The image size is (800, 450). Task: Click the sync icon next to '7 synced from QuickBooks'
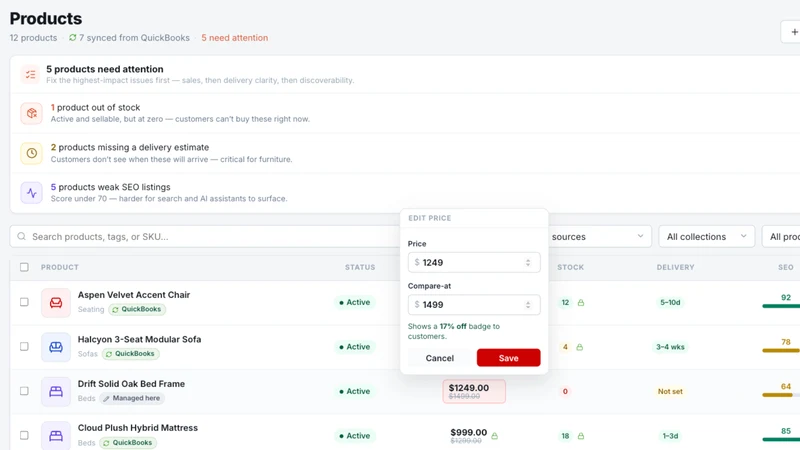(x=72, y=38)
